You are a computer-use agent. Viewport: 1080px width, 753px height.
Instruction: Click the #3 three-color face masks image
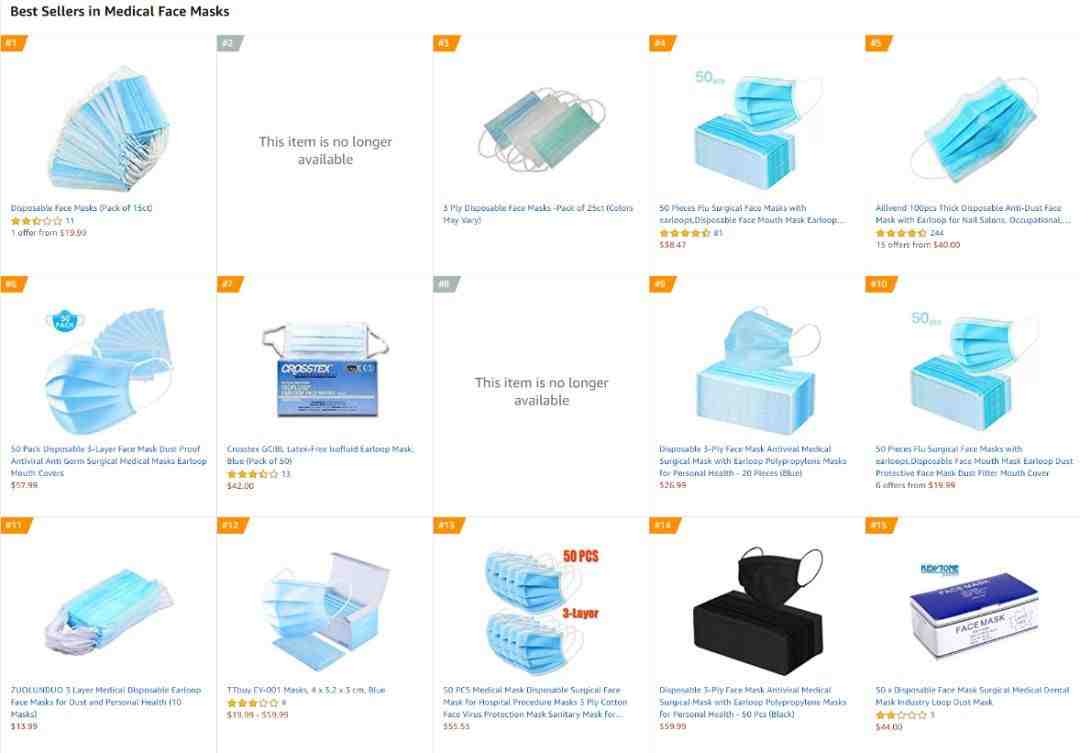click(x=541, y=129)
